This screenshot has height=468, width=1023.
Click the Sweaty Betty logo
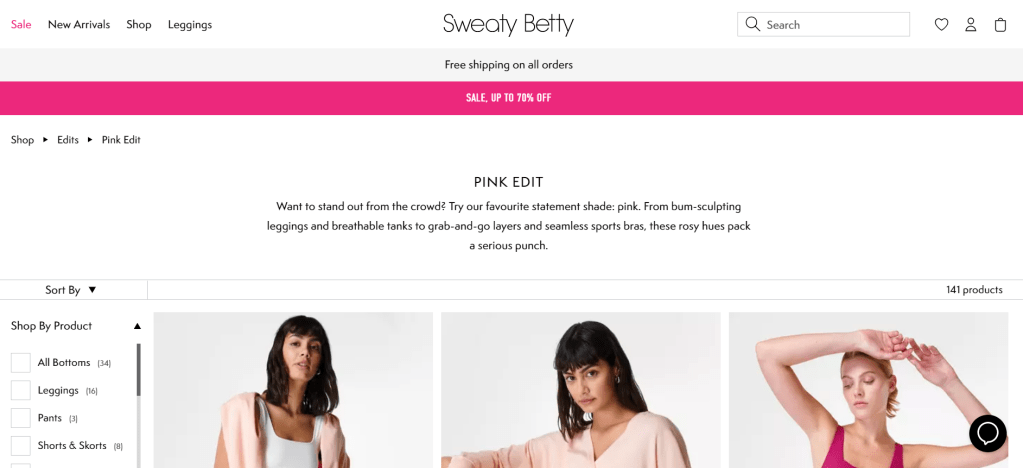pos(508,24)
